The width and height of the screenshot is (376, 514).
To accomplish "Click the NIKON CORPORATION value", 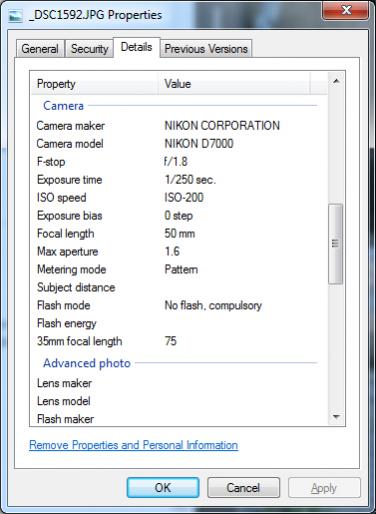I will click(x=222, y=126).
